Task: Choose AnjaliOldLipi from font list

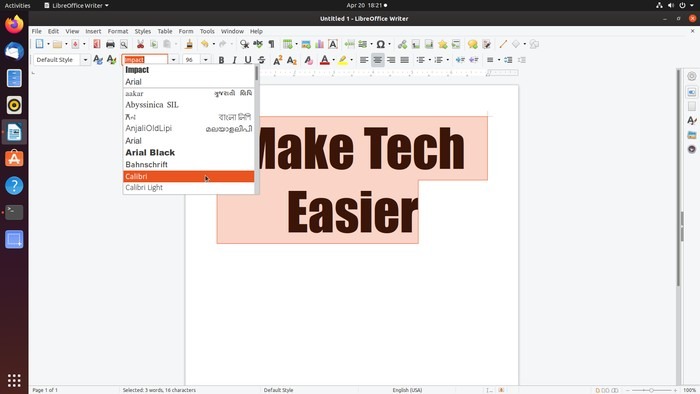Action: coord(188,129)
